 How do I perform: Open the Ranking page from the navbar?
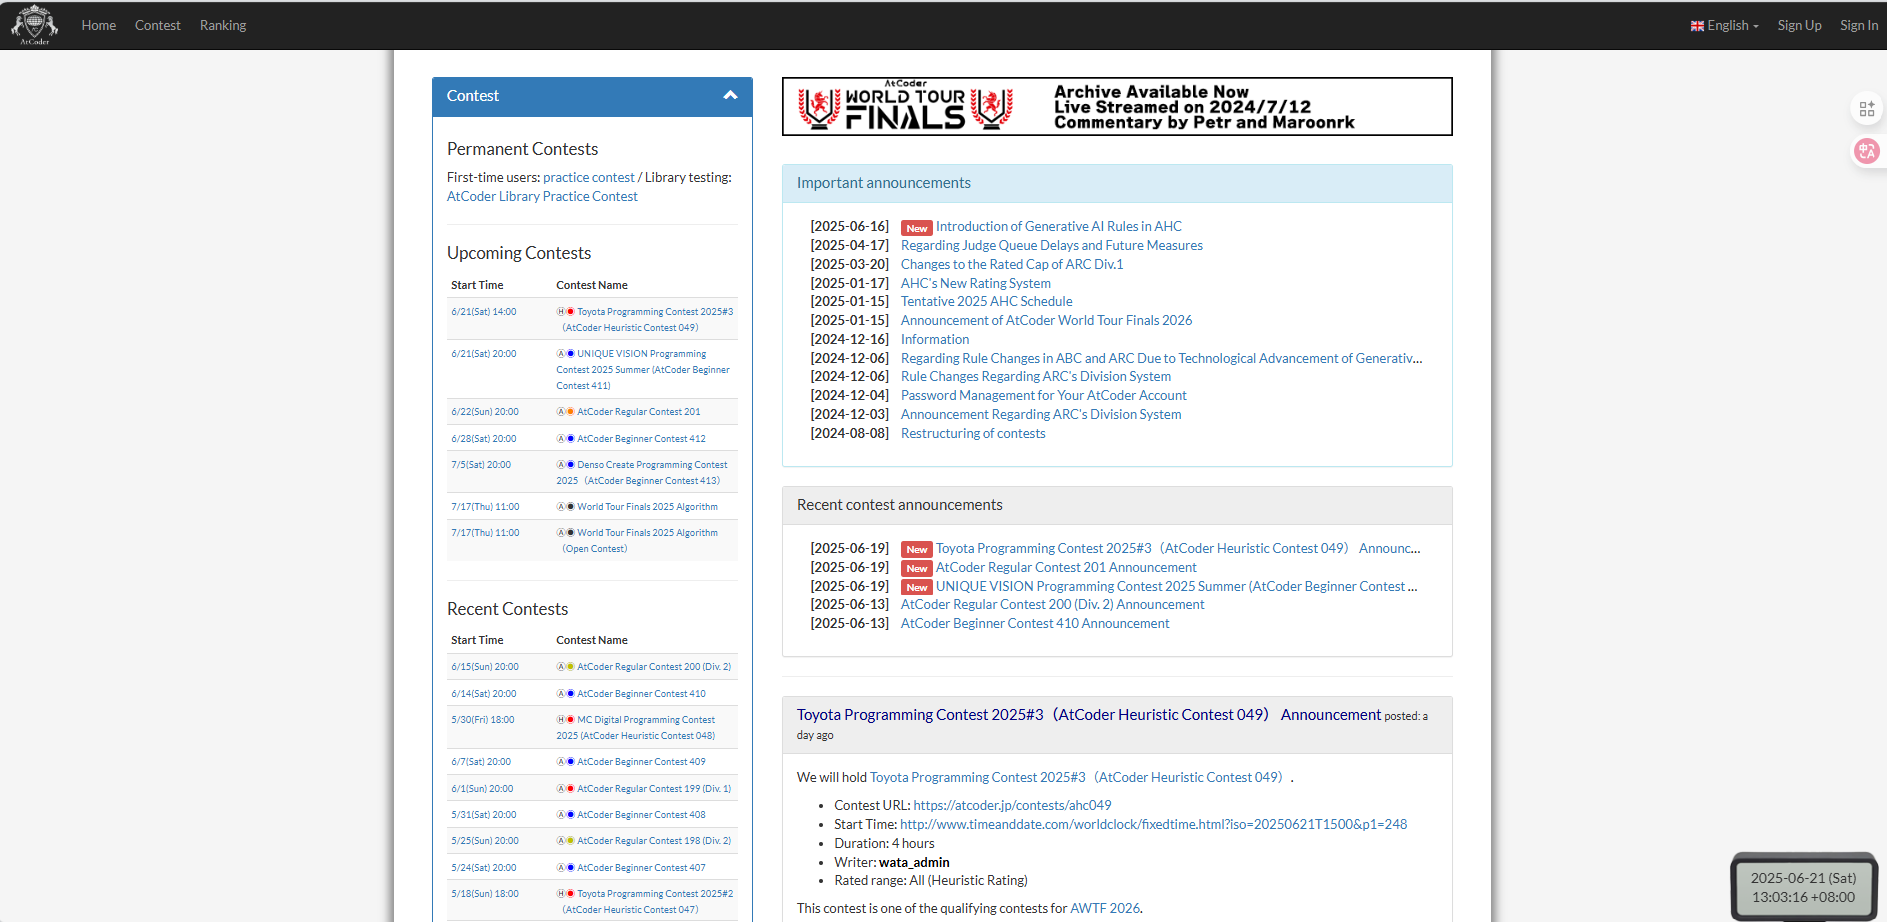(223, 25)
